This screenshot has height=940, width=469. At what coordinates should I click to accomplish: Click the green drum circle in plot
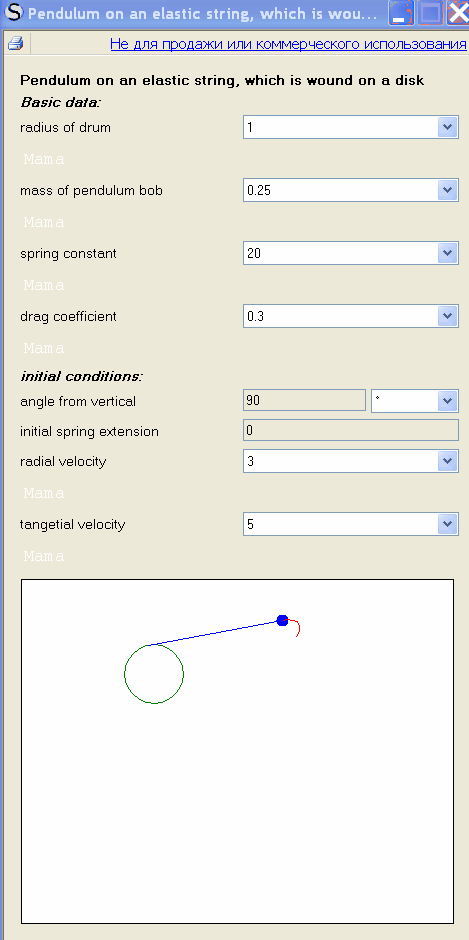click(x=154, y=674)
